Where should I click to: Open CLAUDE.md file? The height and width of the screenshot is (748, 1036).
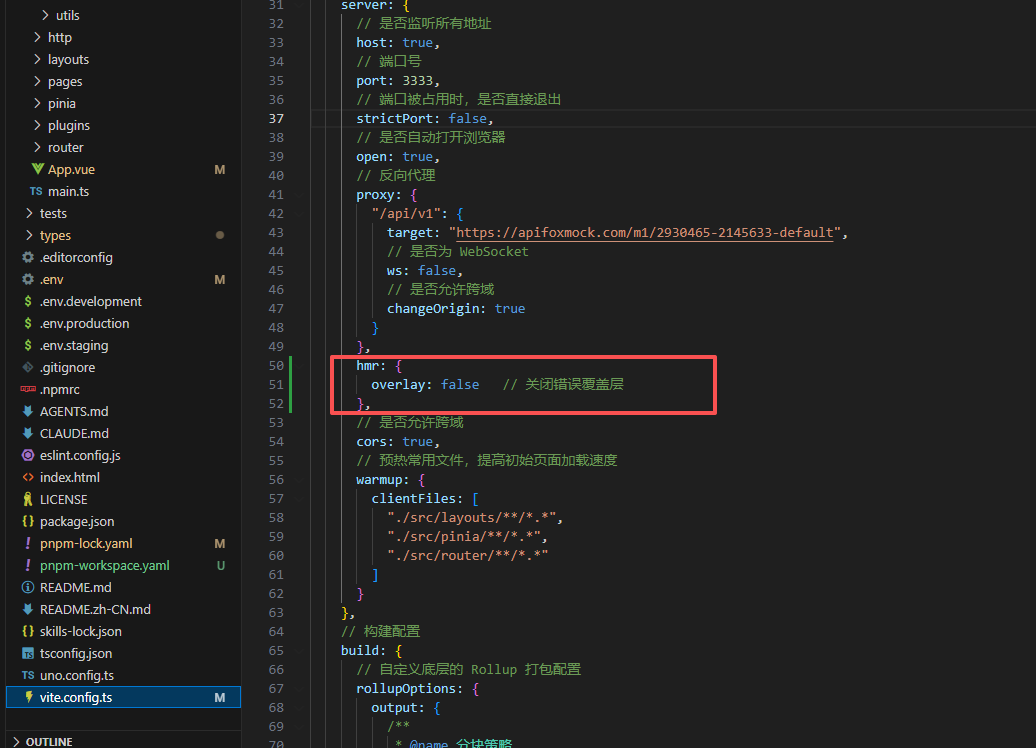click(x=74, y=433)
